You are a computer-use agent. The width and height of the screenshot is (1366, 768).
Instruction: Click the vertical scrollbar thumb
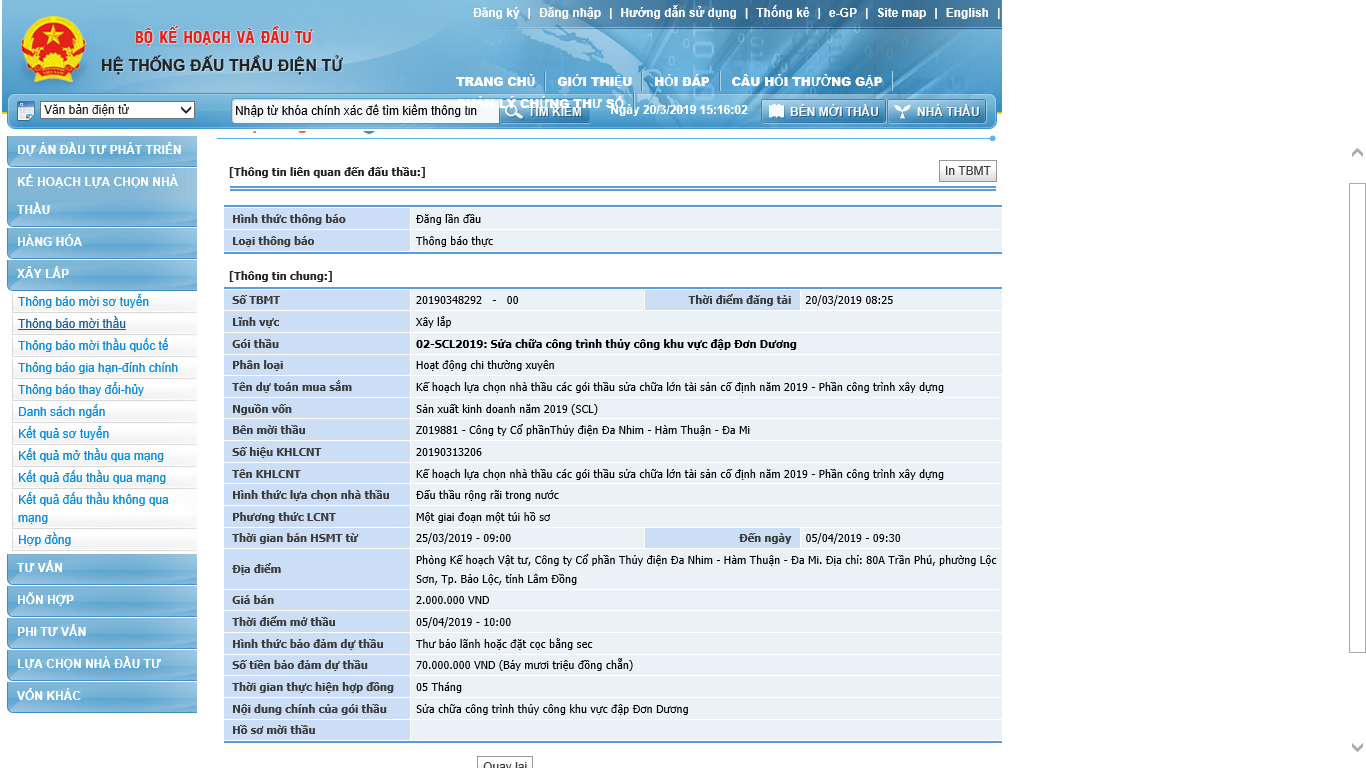(x=1357, y=418)
